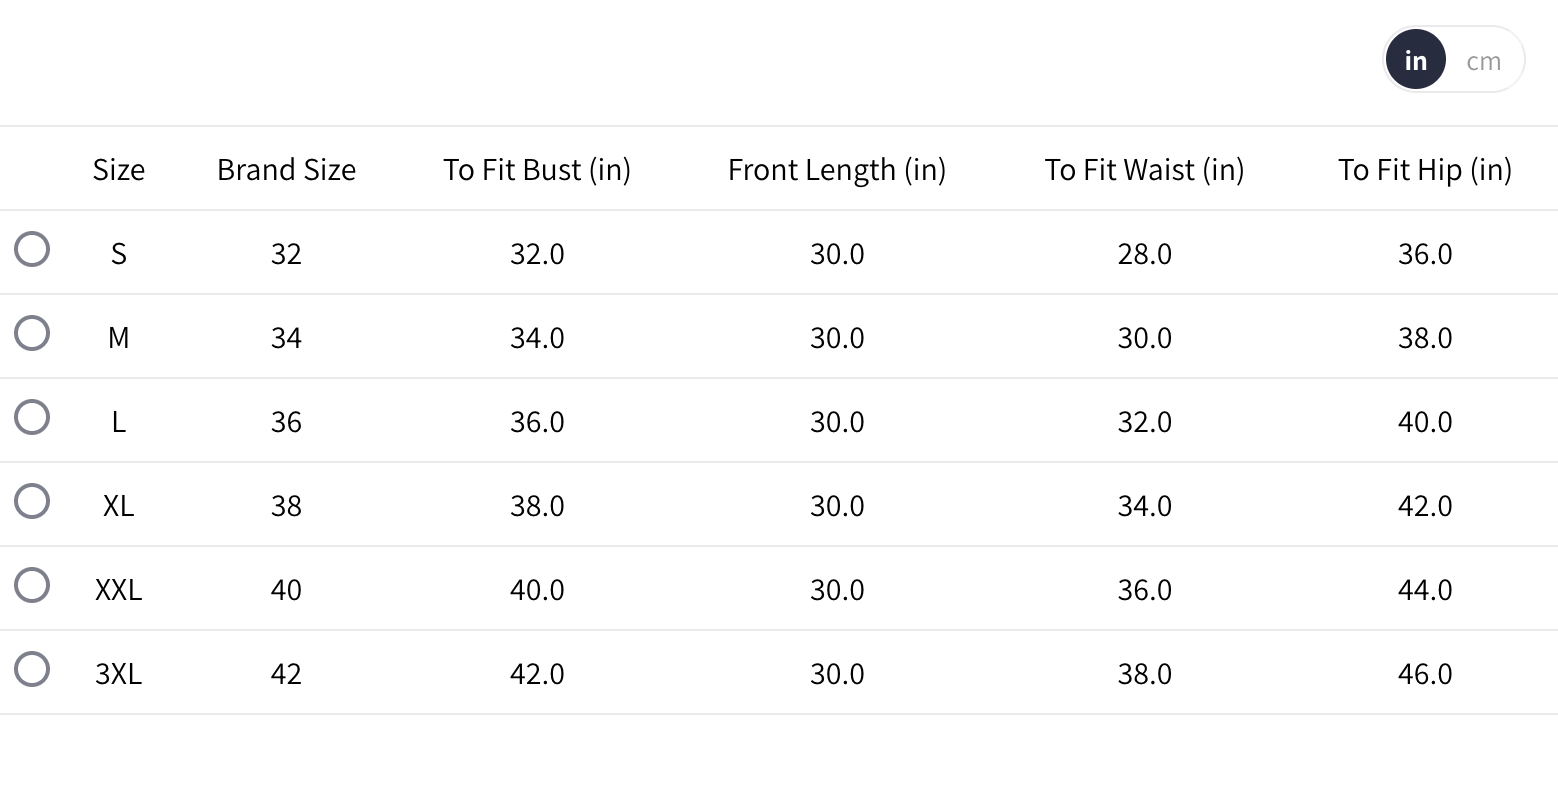1558x792 pixels.
Task: Choose the size M radio button
Action: pyautogui.click(x=32, y=333)
